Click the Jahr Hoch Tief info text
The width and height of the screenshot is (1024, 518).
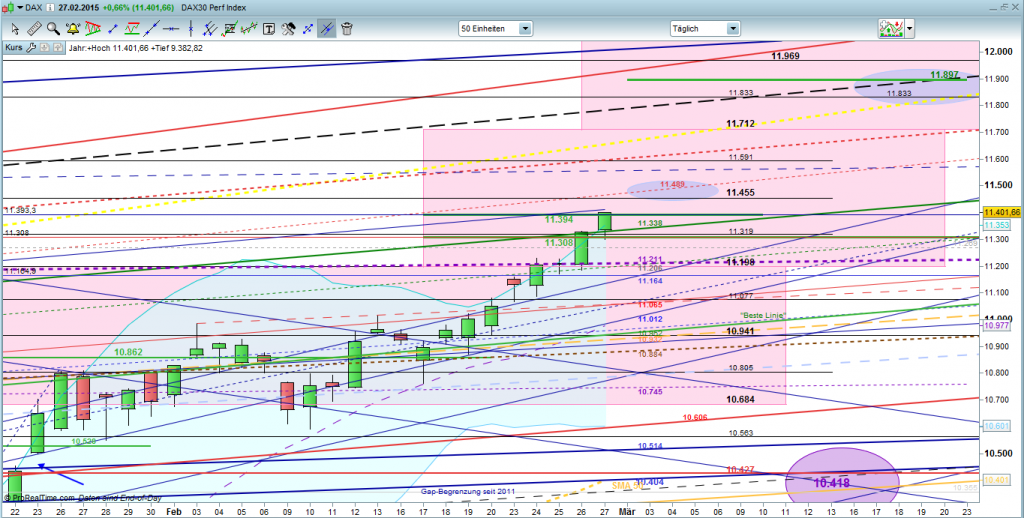[135, 48]
